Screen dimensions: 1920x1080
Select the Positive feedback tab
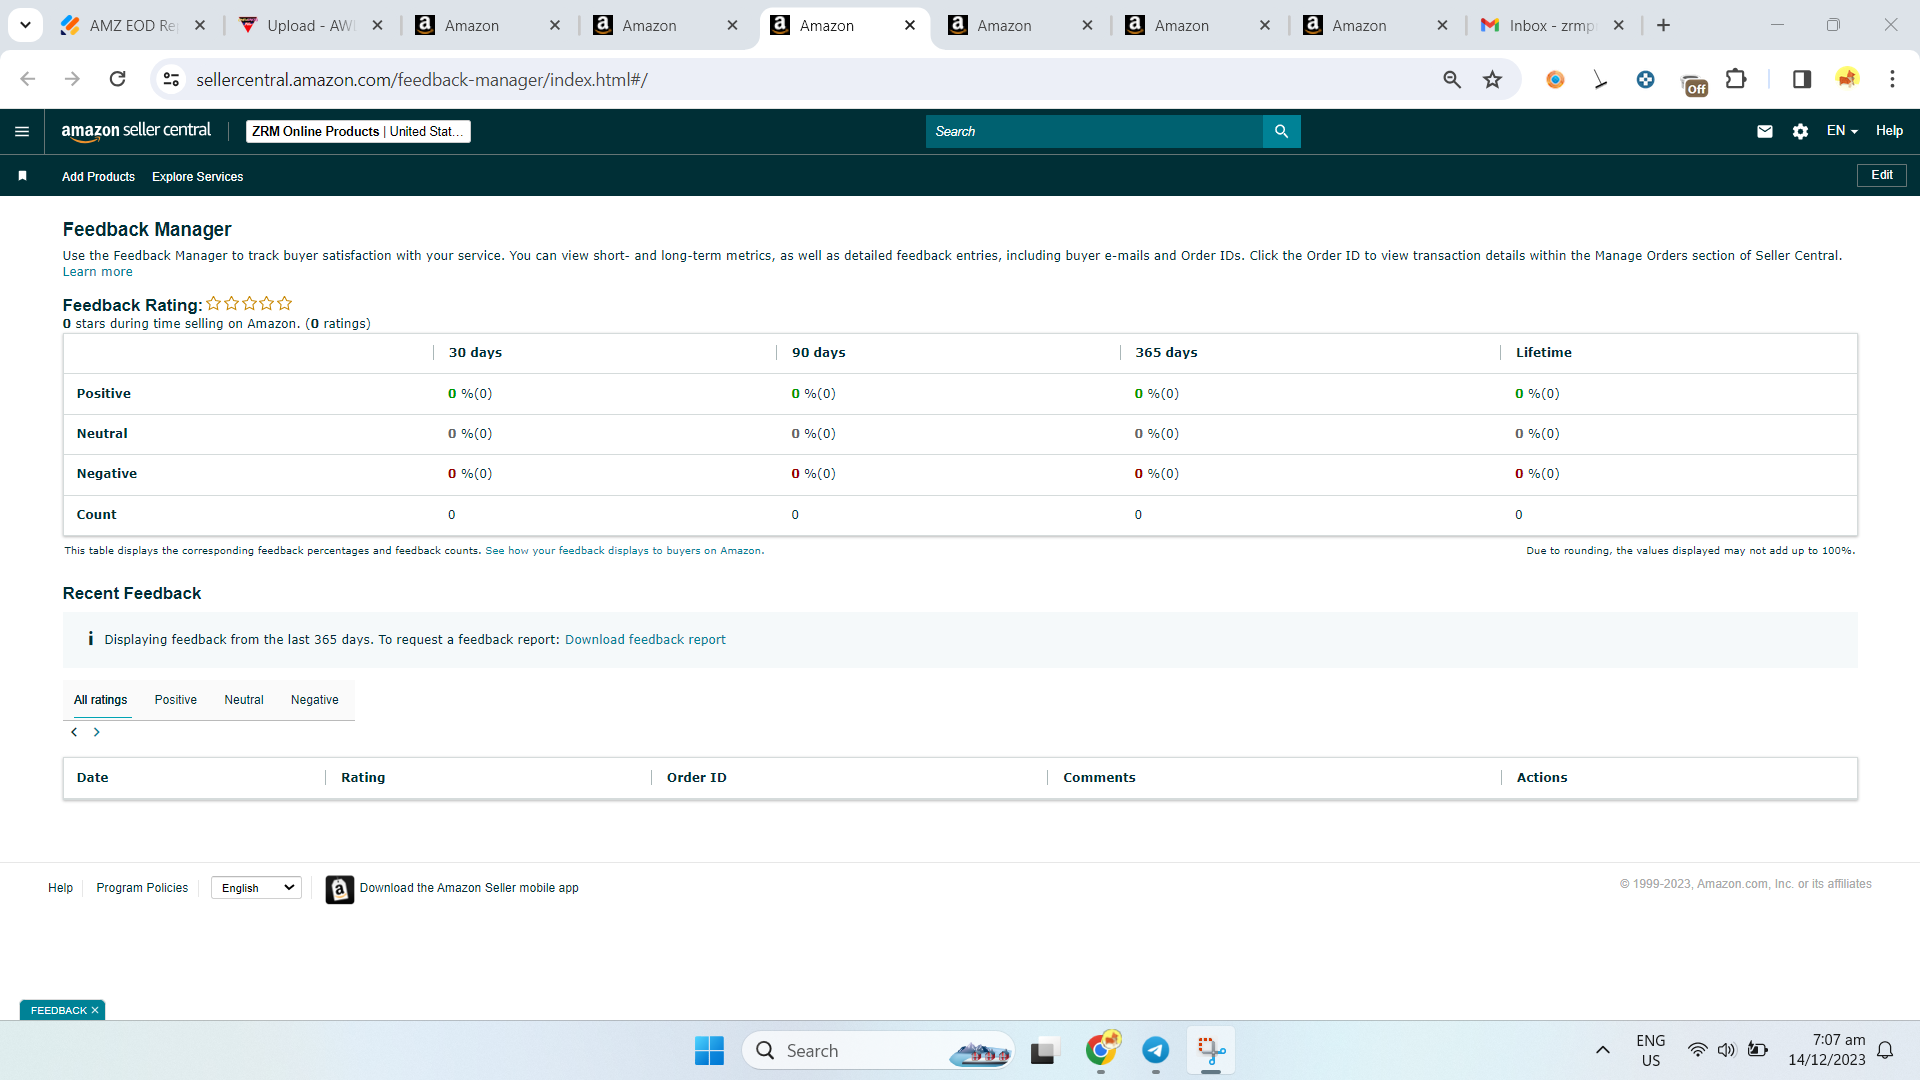tap(176, 700)
